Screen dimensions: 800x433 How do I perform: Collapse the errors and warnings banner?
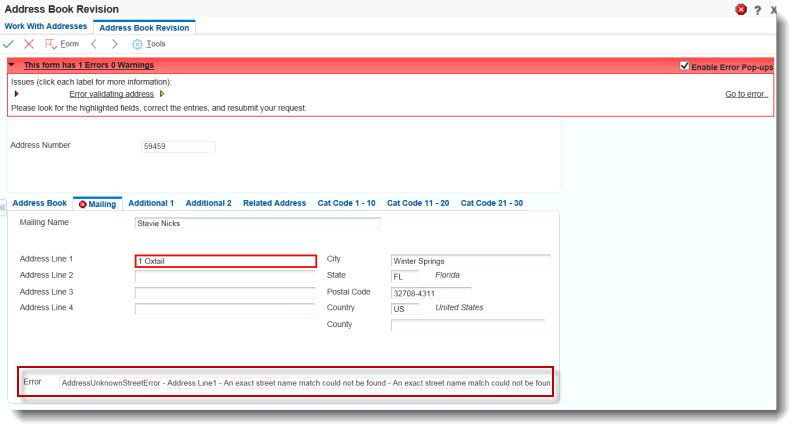pyautogui.click(x=11, y=65)
